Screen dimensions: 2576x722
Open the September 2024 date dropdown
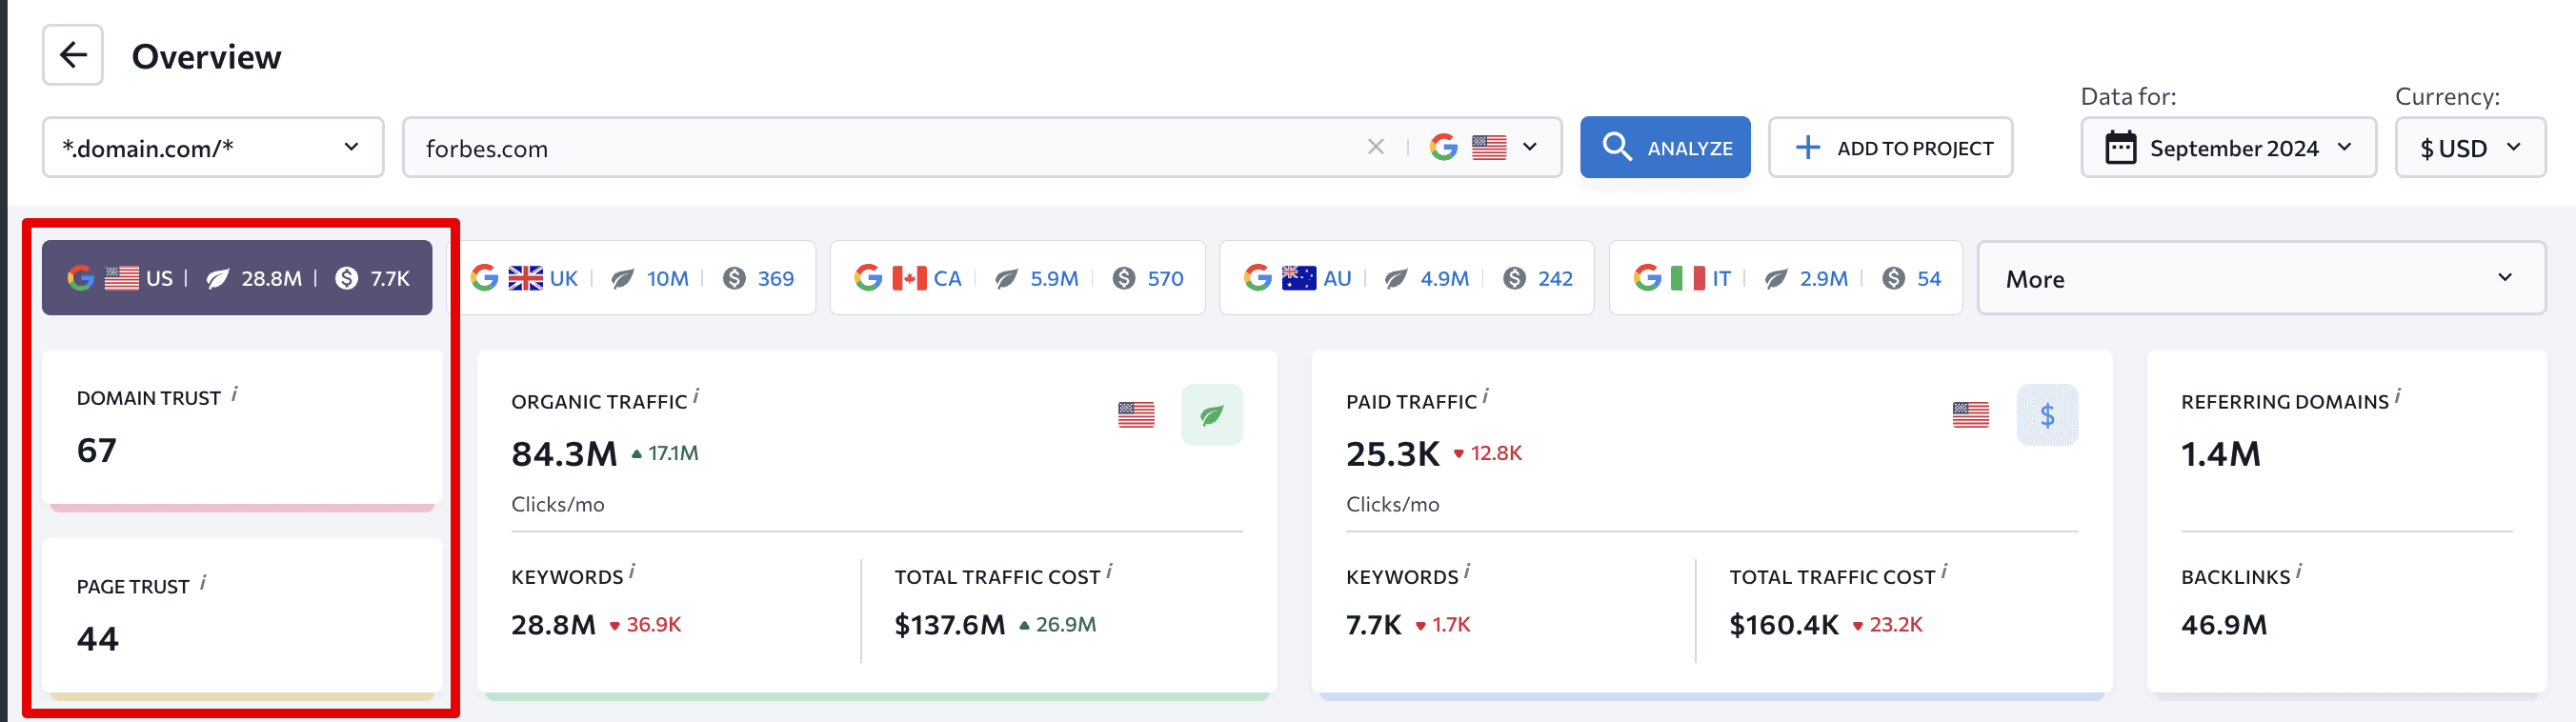(x=2228, y=147)
